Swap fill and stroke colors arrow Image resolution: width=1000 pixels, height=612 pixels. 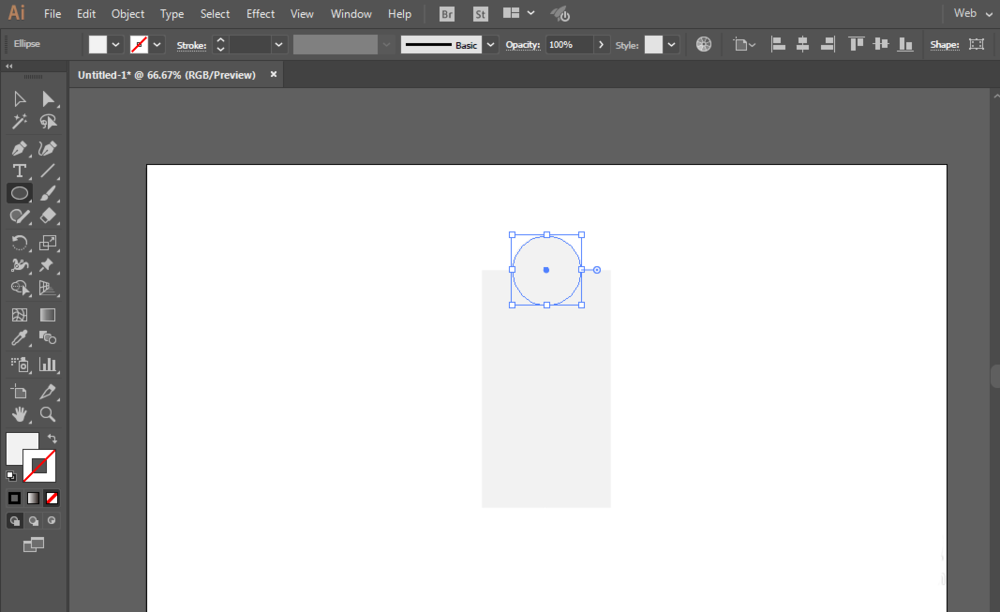coord(52,439)
